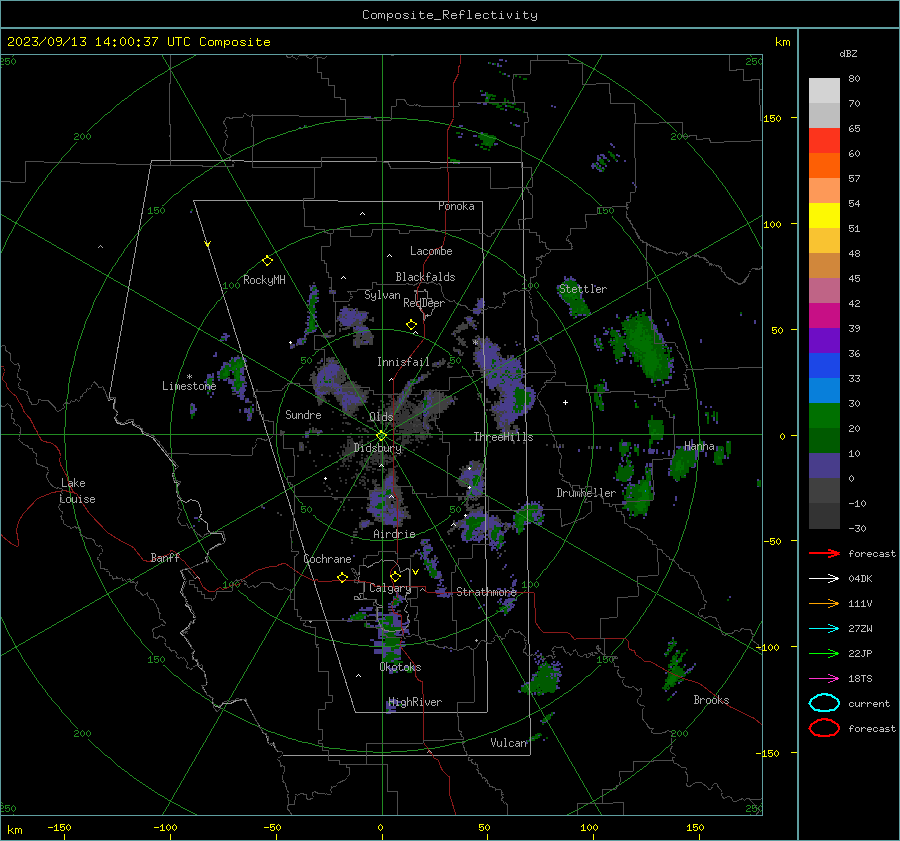Select the magenta 18TS arrow icon
The image size is (900, 841).
[824, 679]
